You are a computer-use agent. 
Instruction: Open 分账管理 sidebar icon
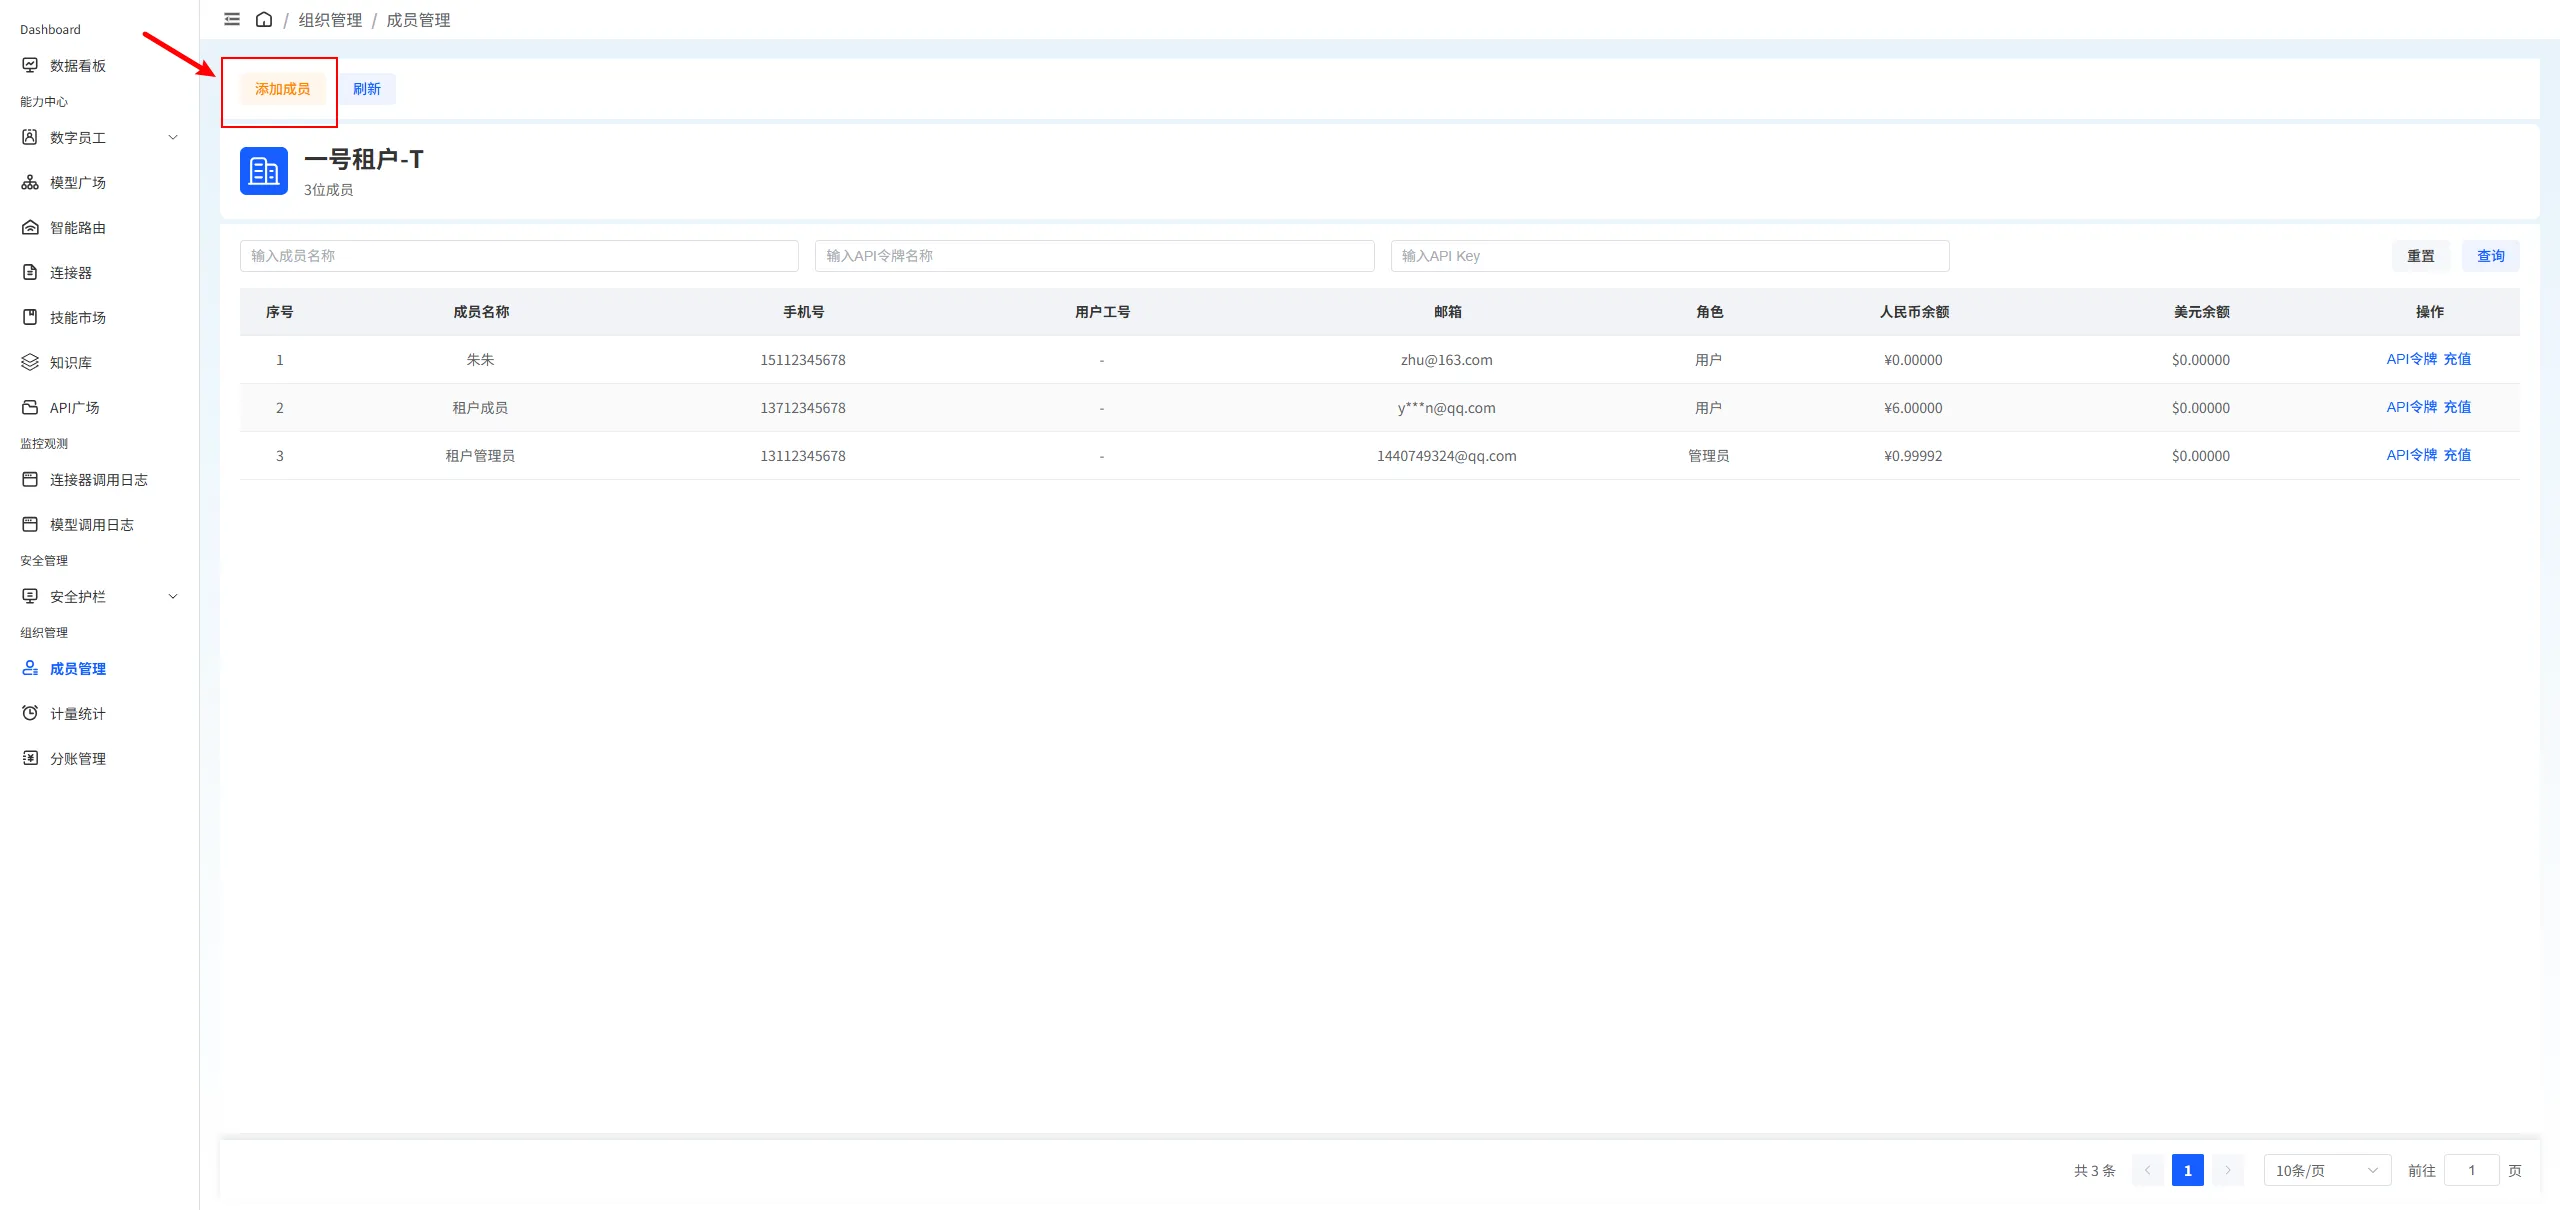click(x=30, y=758)
